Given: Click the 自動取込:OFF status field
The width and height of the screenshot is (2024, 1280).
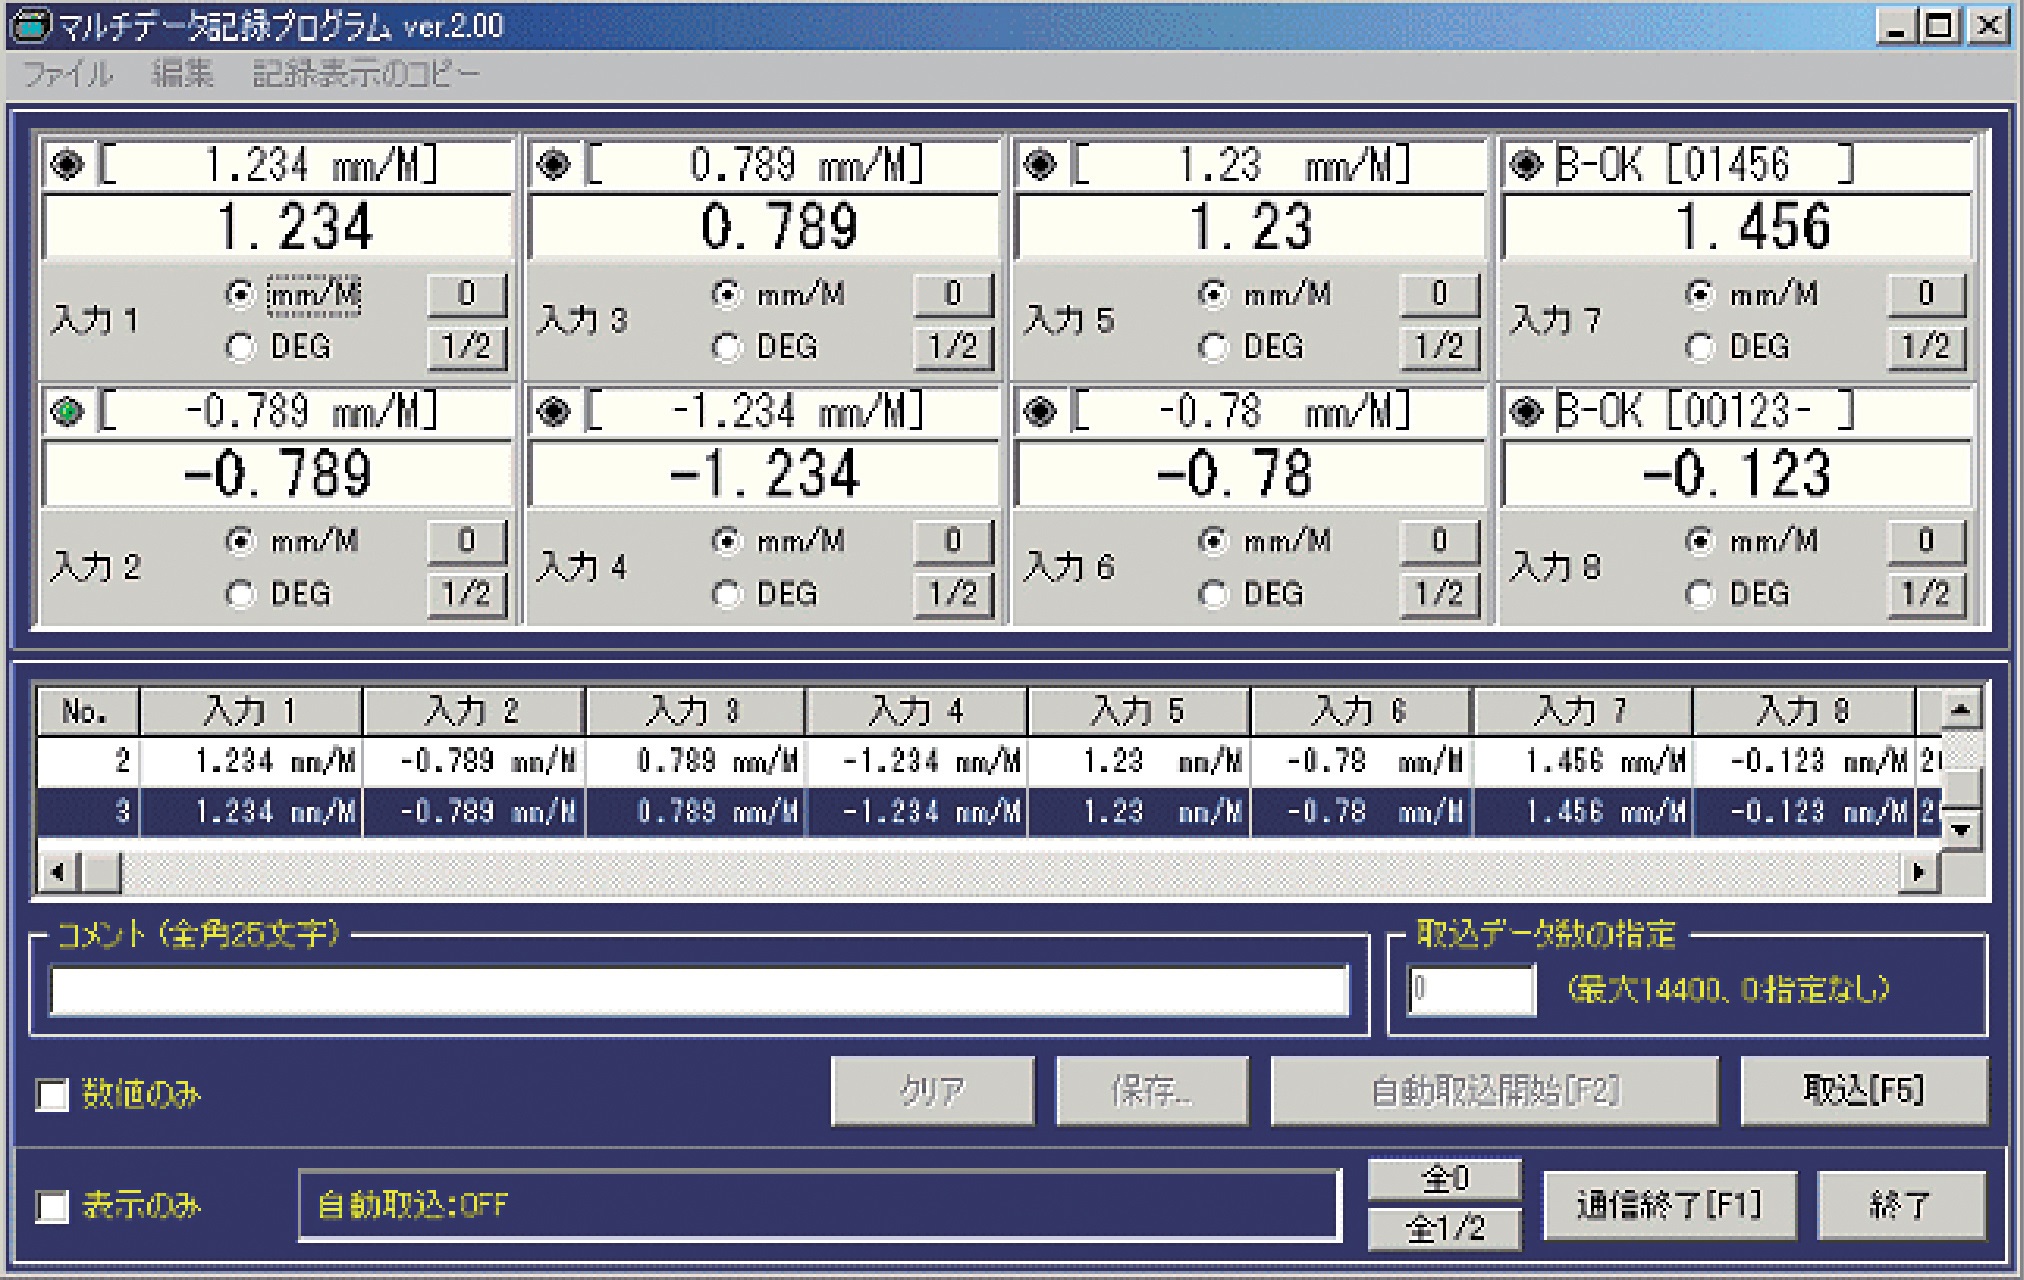Looking at the screenshot, I should point(819,1206).
